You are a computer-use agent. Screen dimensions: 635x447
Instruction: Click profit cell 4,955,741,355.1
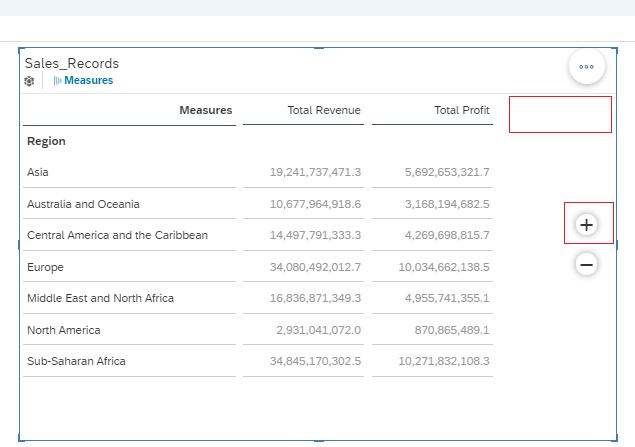tap(447, 298)
